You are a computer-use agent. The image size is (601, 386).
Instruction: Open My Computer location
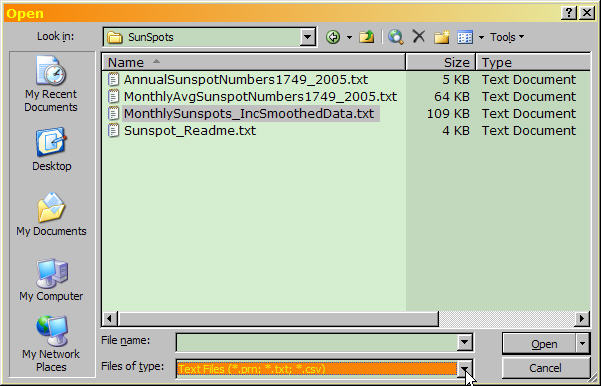tap(51, 280)
